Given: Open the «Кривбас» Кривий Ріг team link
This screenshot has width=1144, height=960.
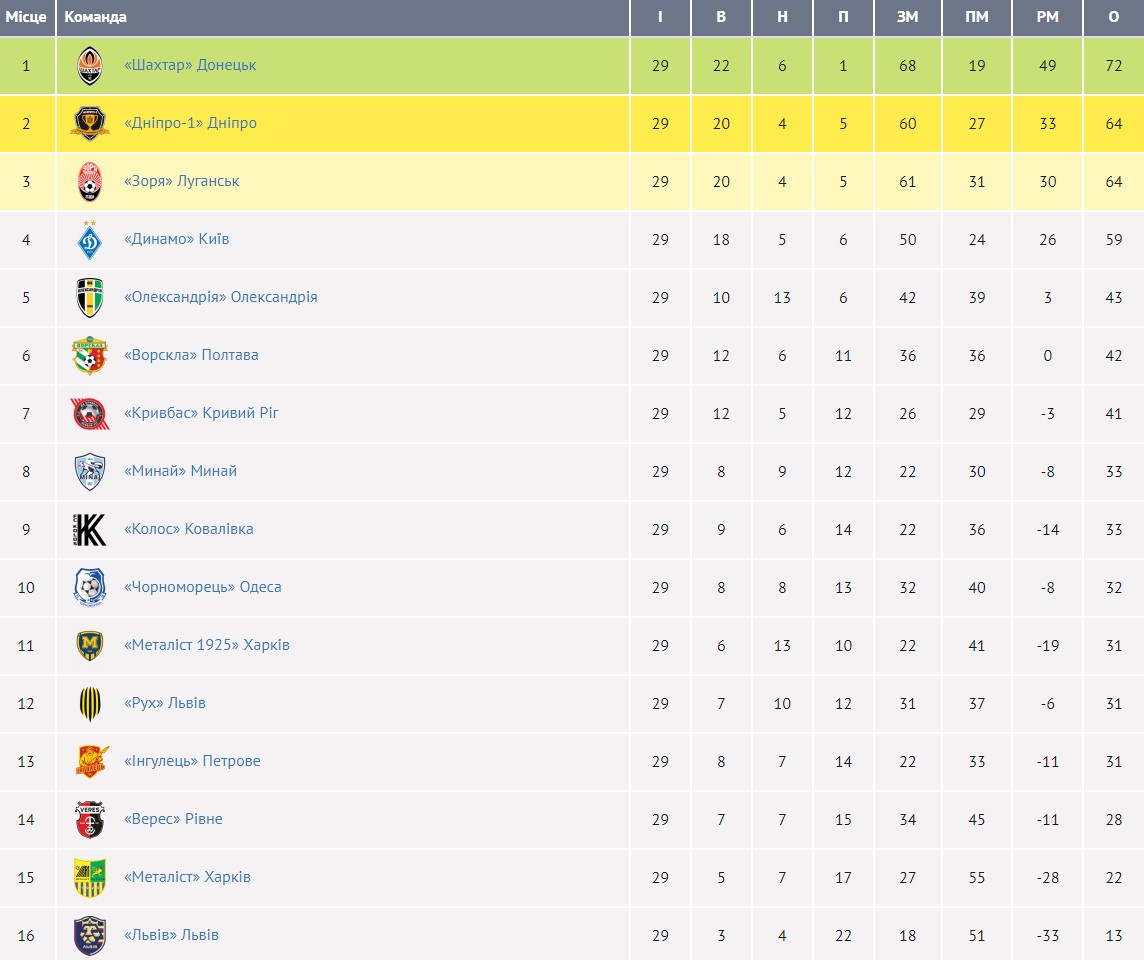Looking at the screenshot, I should [x=201, y=413].
